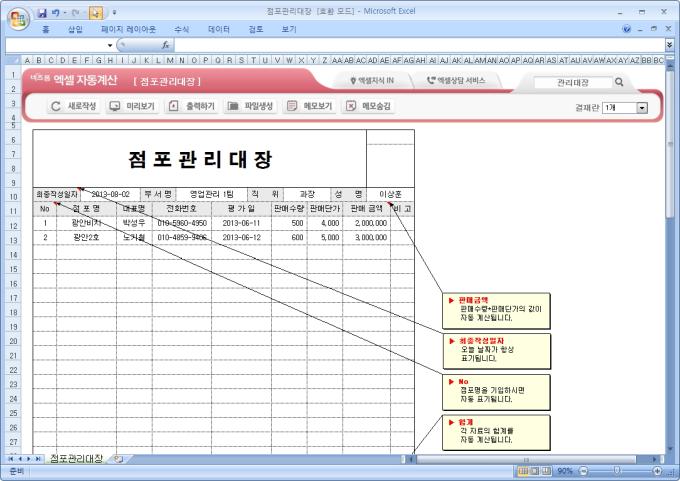Select the phone cell 010-5960-4950
This screenshot has height=481, width=680.
coord(182,223)
